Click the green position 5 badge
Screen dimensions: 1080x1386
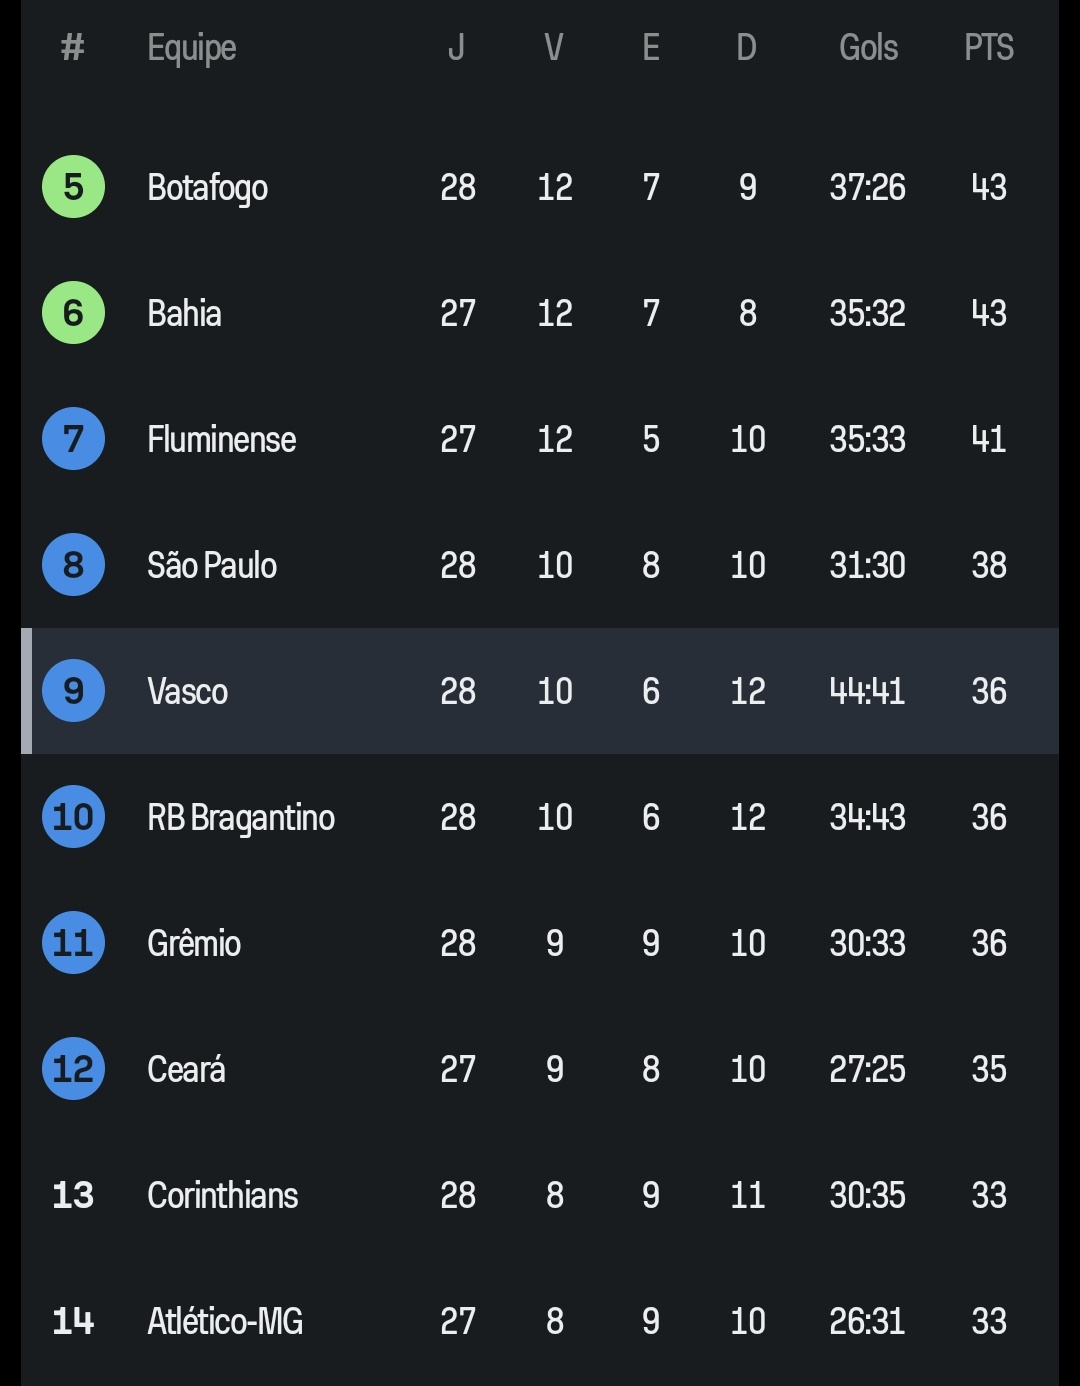(73, 187)
